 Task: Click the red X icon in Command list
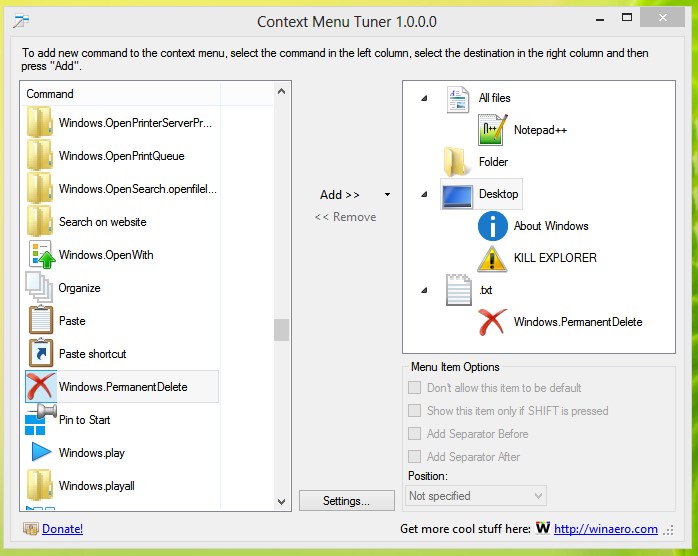41,386
